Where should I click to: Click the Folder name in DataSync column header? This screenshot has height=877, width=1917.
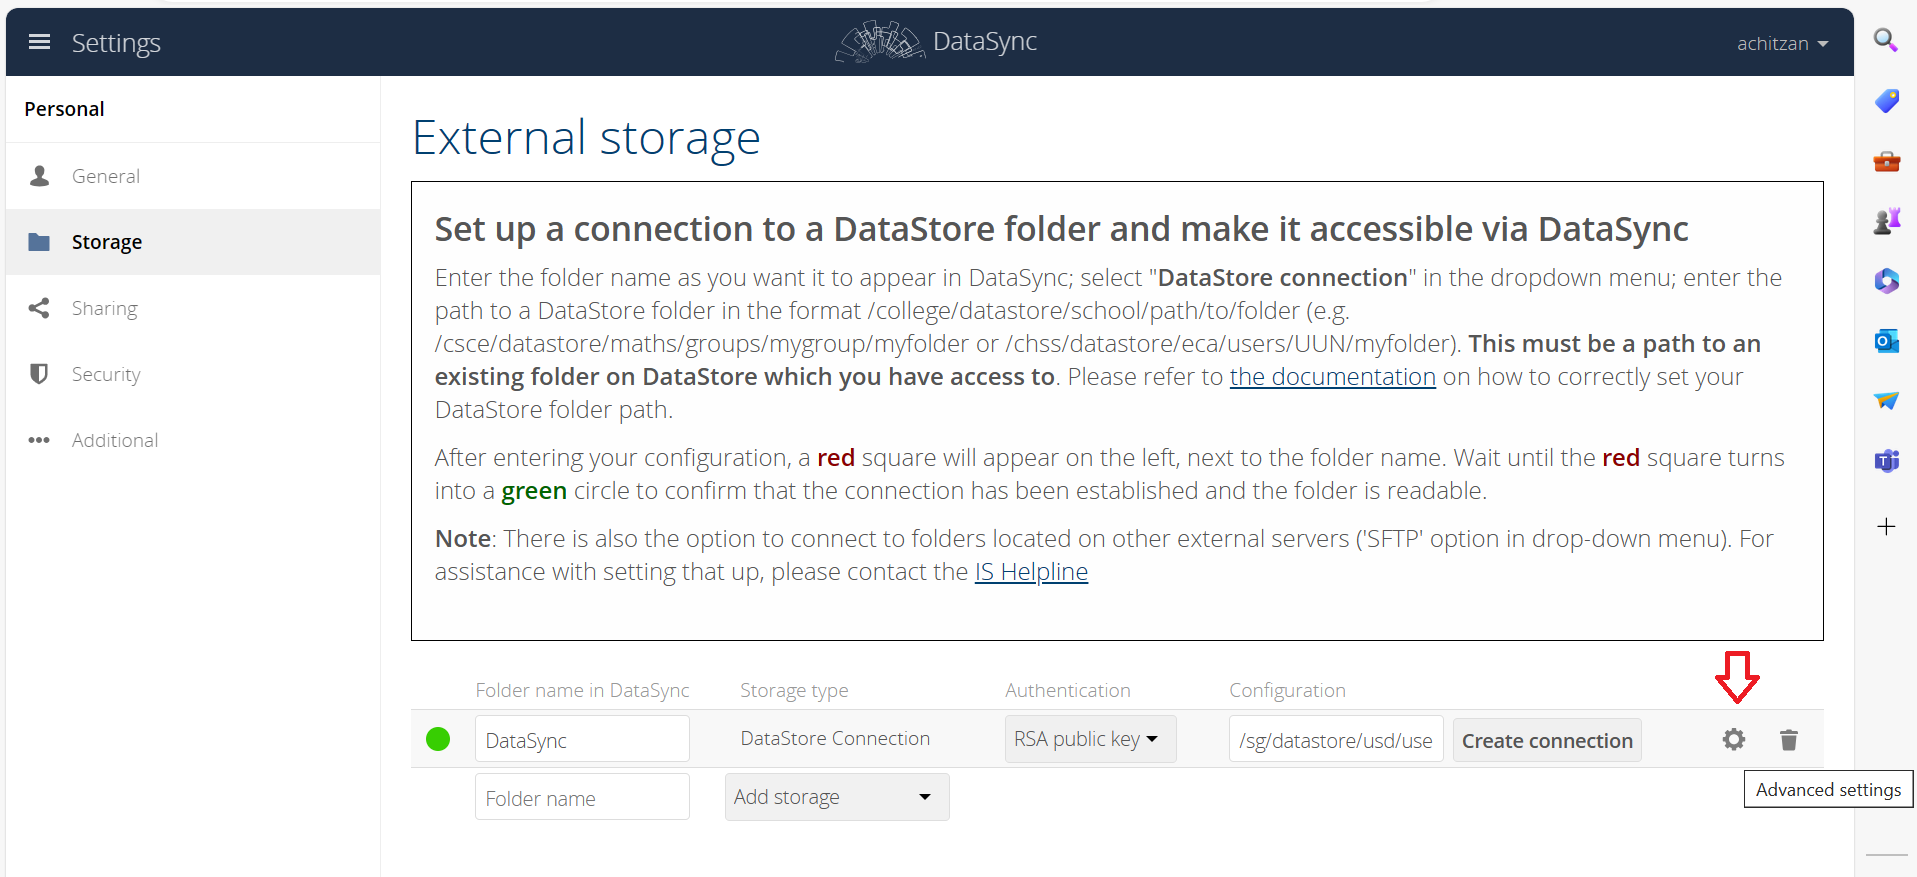click(582, 690)
